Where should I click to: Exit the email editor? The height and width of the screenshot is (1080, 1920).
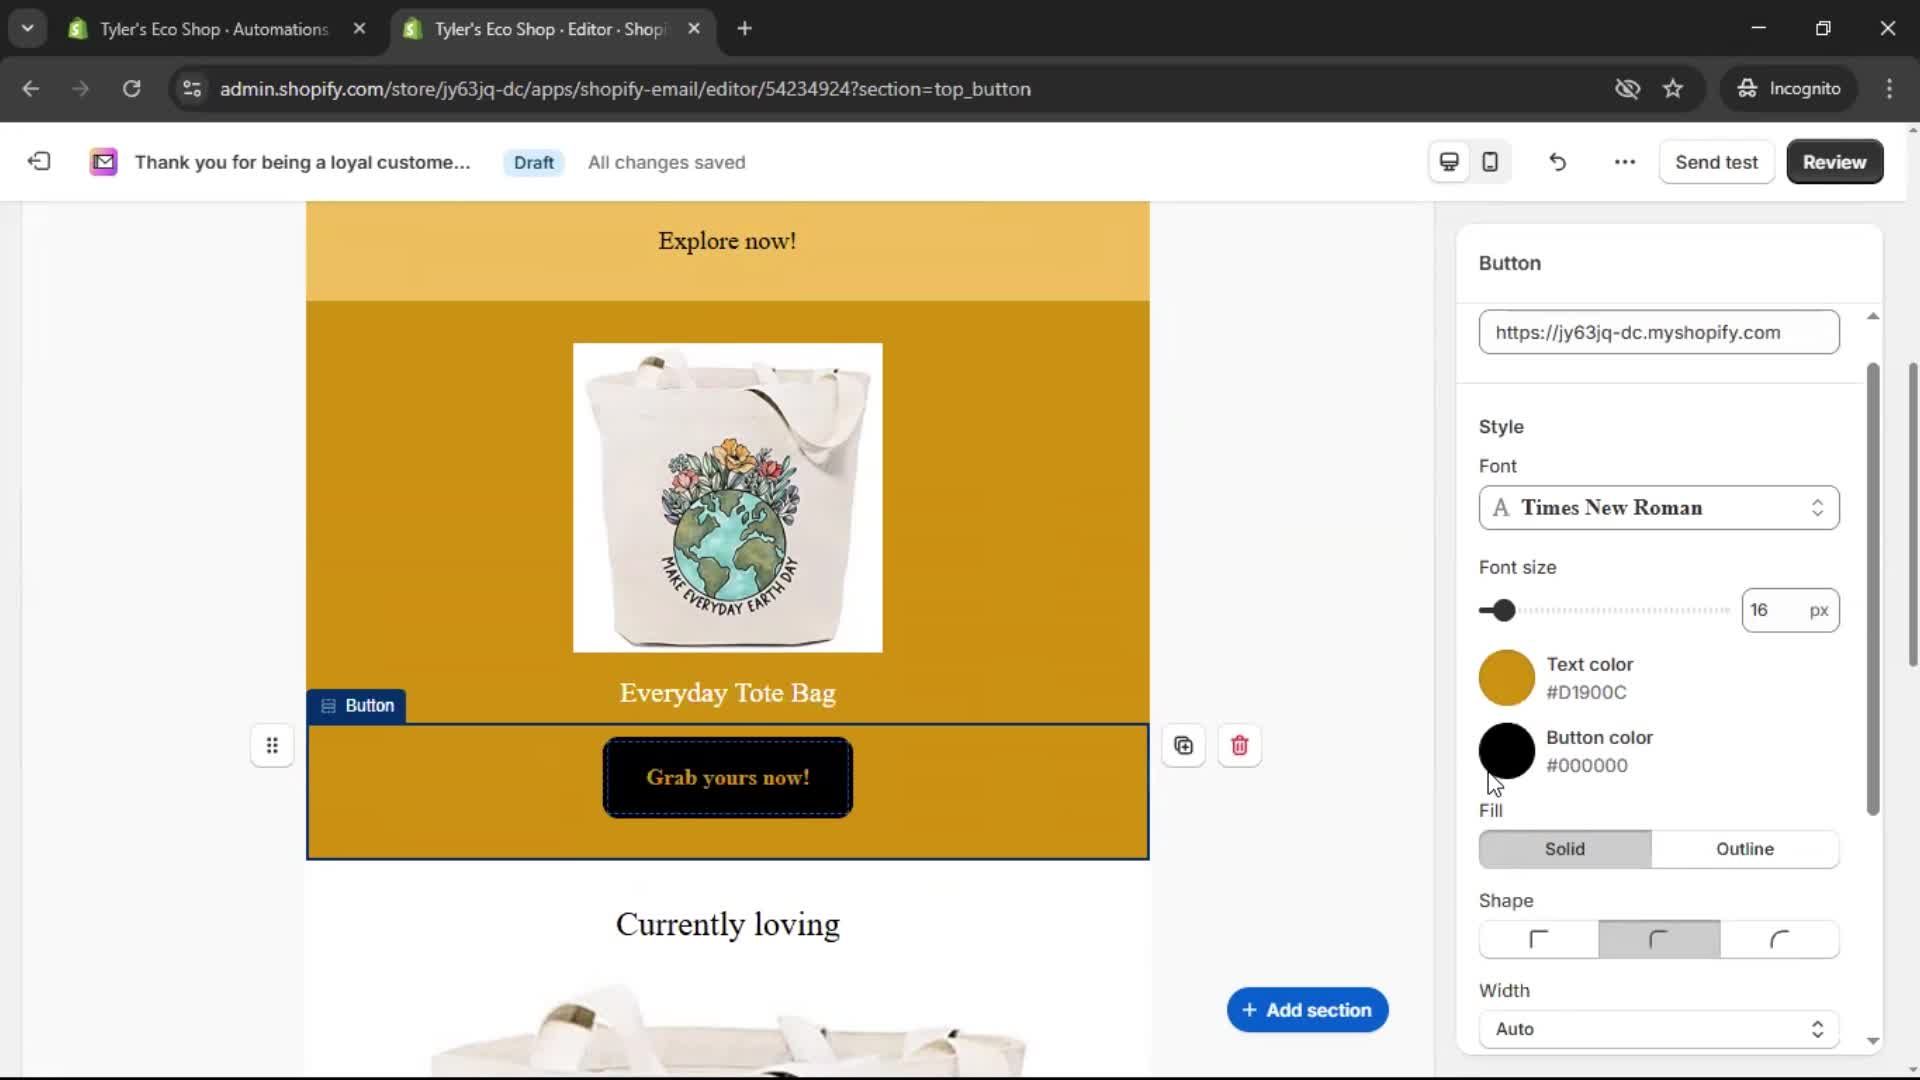point(38,161)
